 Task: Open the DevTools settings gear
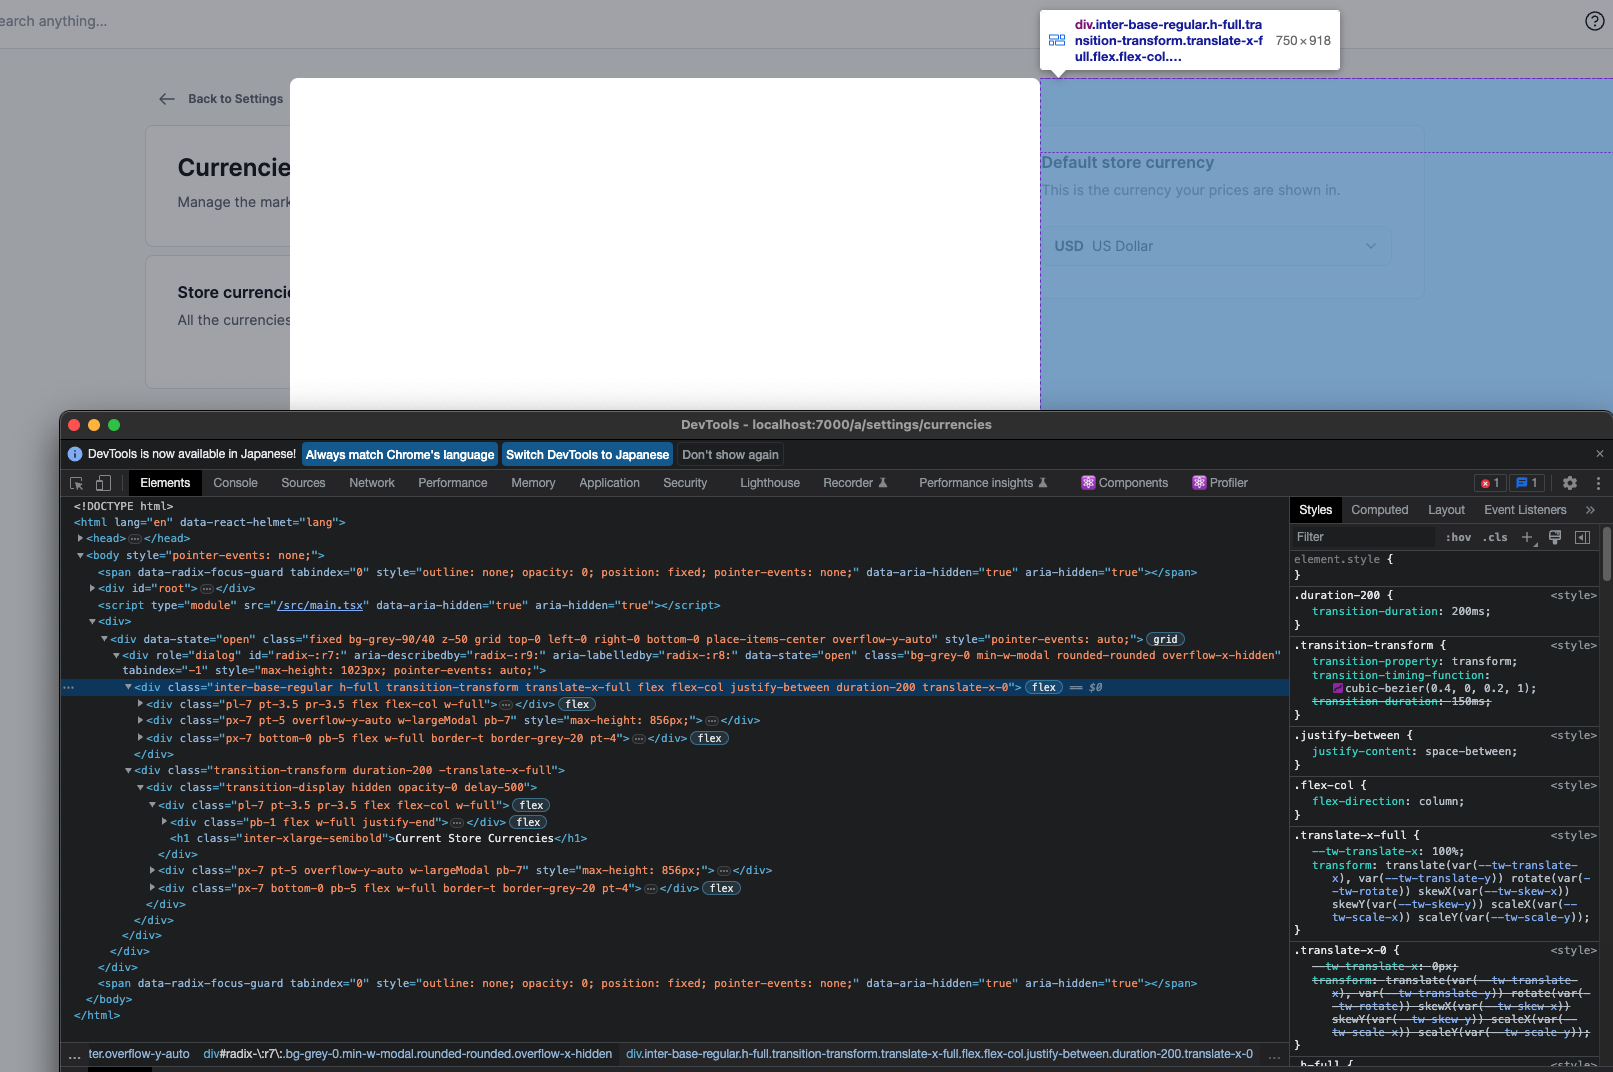(1570, 483)
